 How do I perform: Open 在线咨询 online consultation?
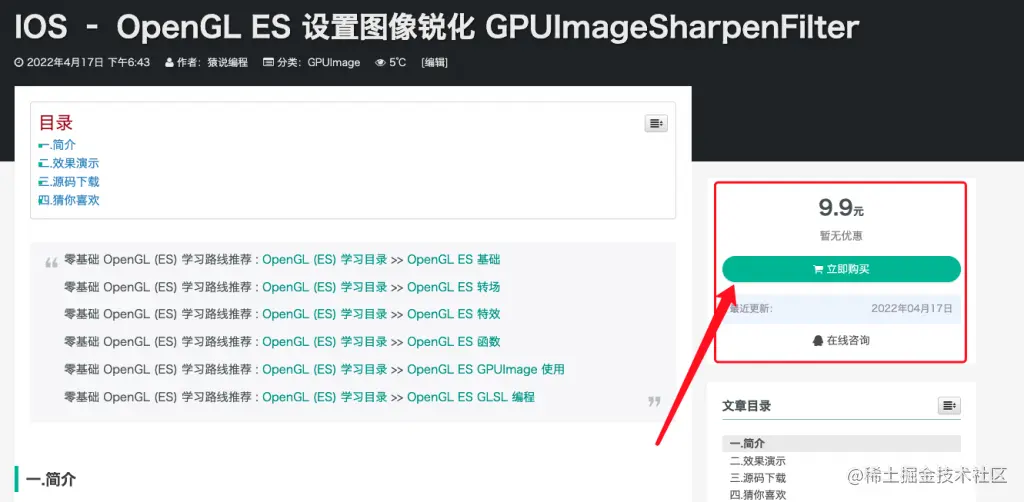(841, 340)
